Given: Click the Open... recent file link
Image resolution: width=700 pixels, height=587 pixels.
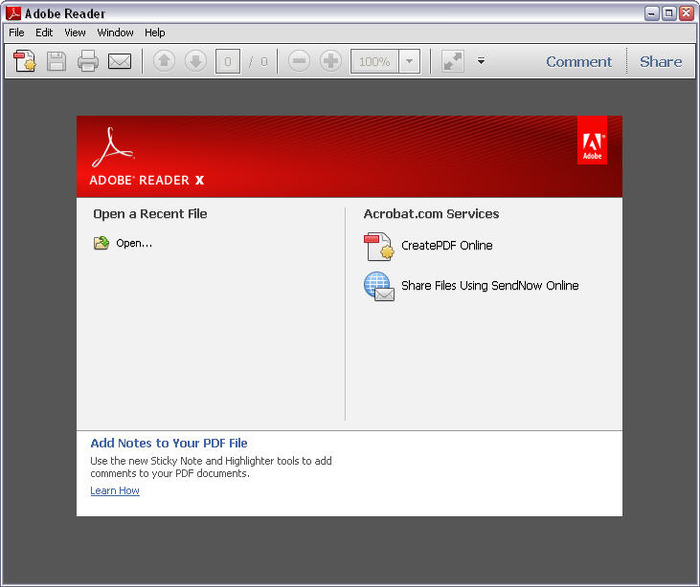Looking at the screenshot, I should (134, 243).
